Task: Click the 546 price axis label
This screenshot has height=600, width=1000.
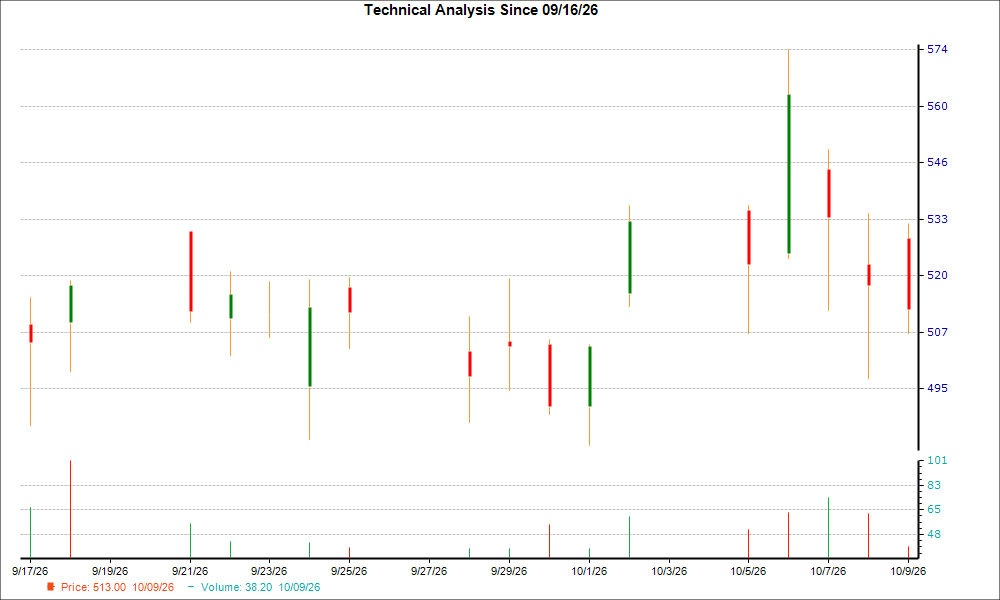Action: click(937, 163)
